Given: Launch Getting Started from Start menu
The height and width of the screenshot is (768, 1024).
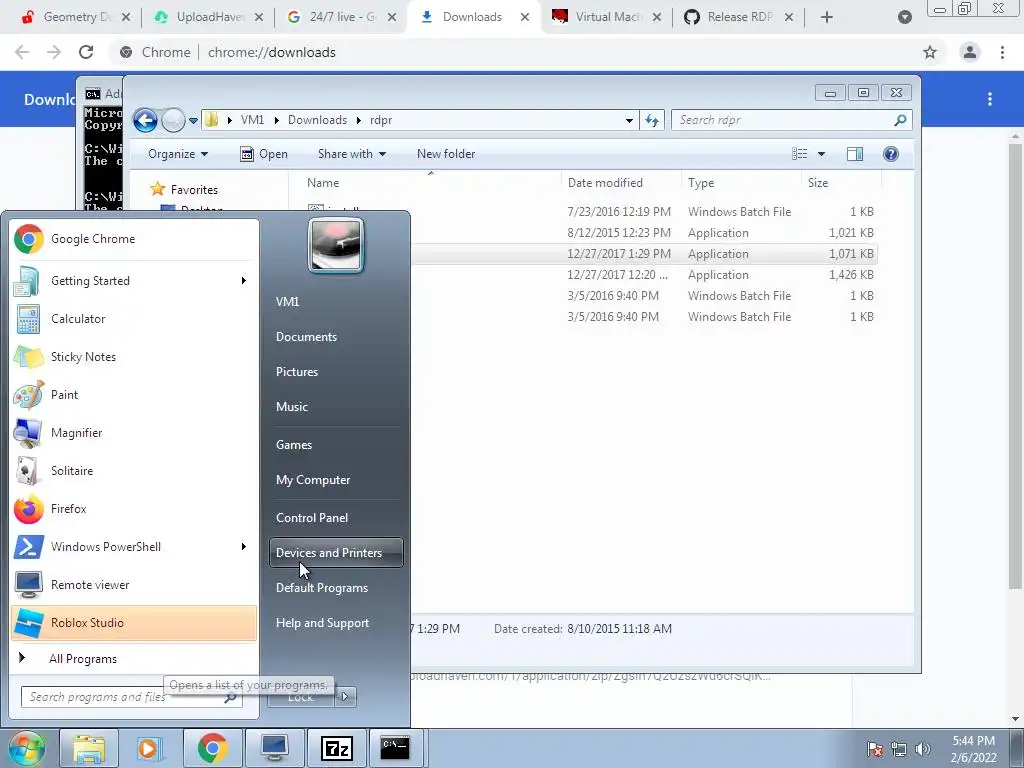Looking at the screenshot, I should (134, 281).
